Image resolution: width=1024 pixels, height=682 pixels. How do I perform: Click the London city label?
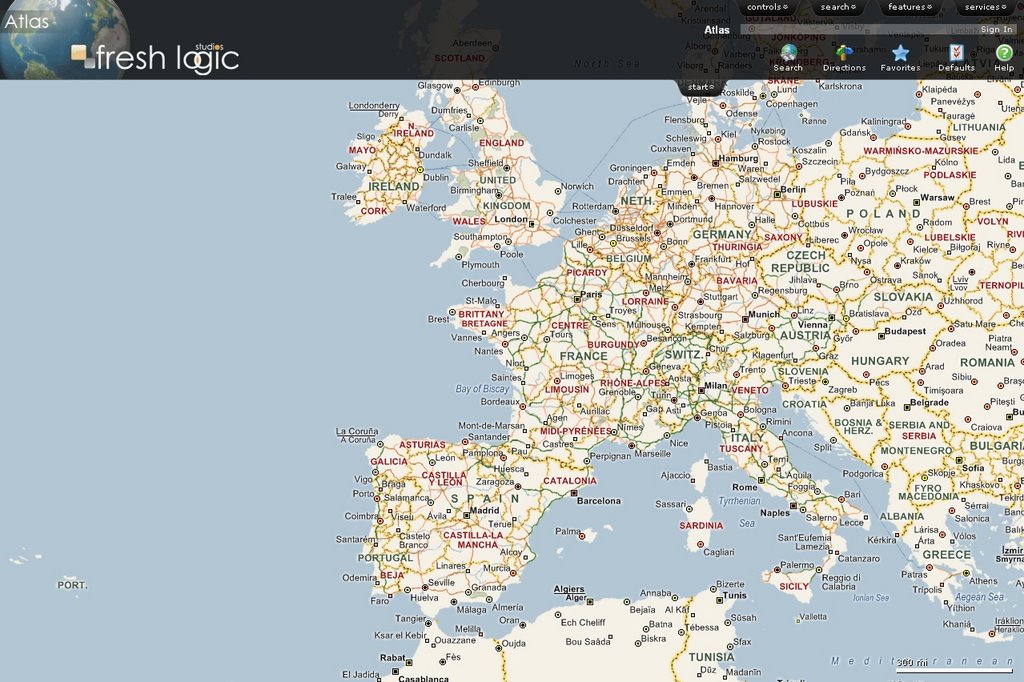pyautogui.click(x=511, y=219)
